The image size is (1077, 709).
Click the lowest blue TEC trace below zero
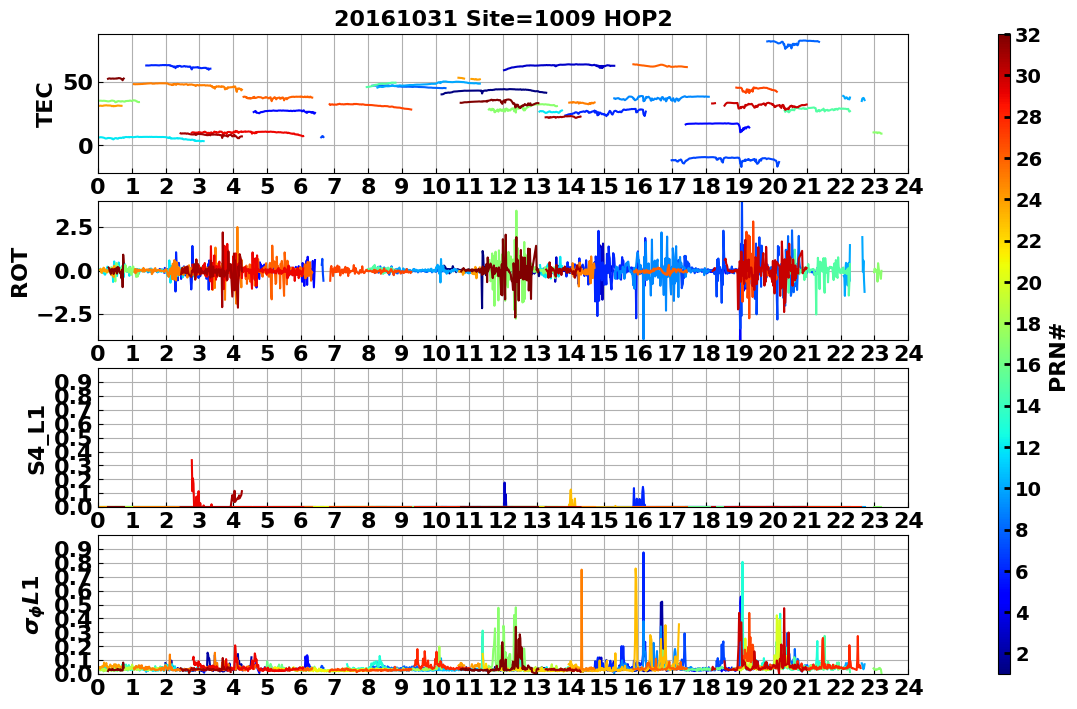point(725,160)
